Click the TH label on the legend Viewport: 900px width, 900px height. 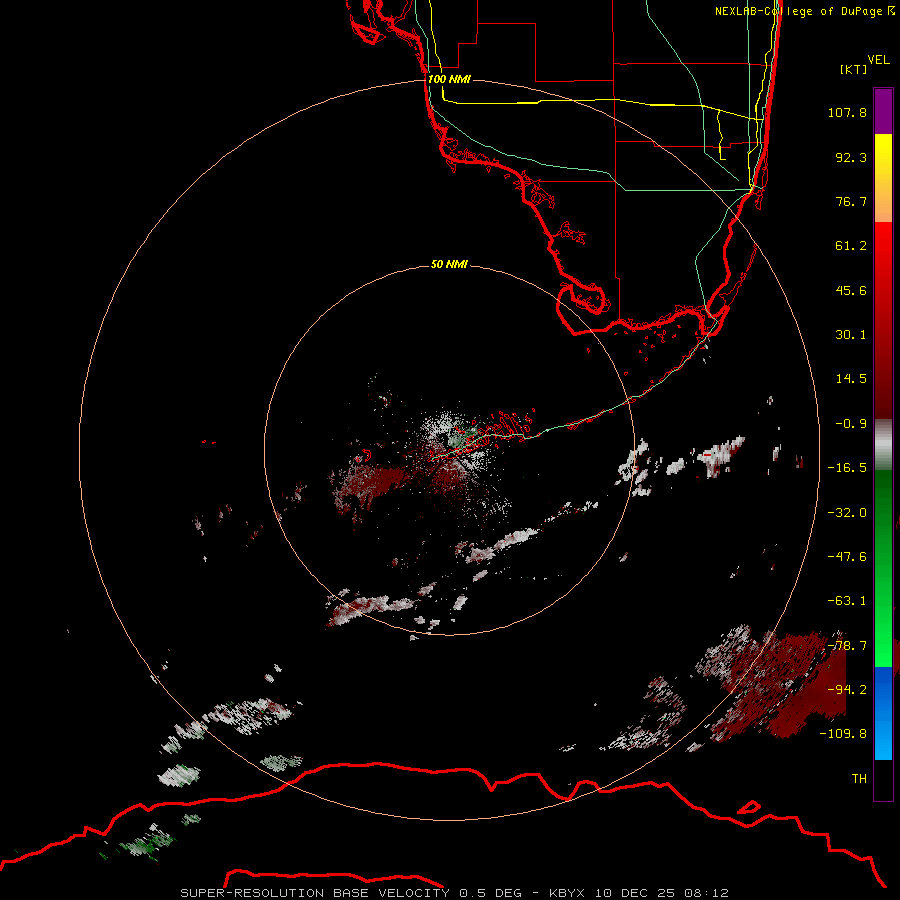tap(859, 779)
